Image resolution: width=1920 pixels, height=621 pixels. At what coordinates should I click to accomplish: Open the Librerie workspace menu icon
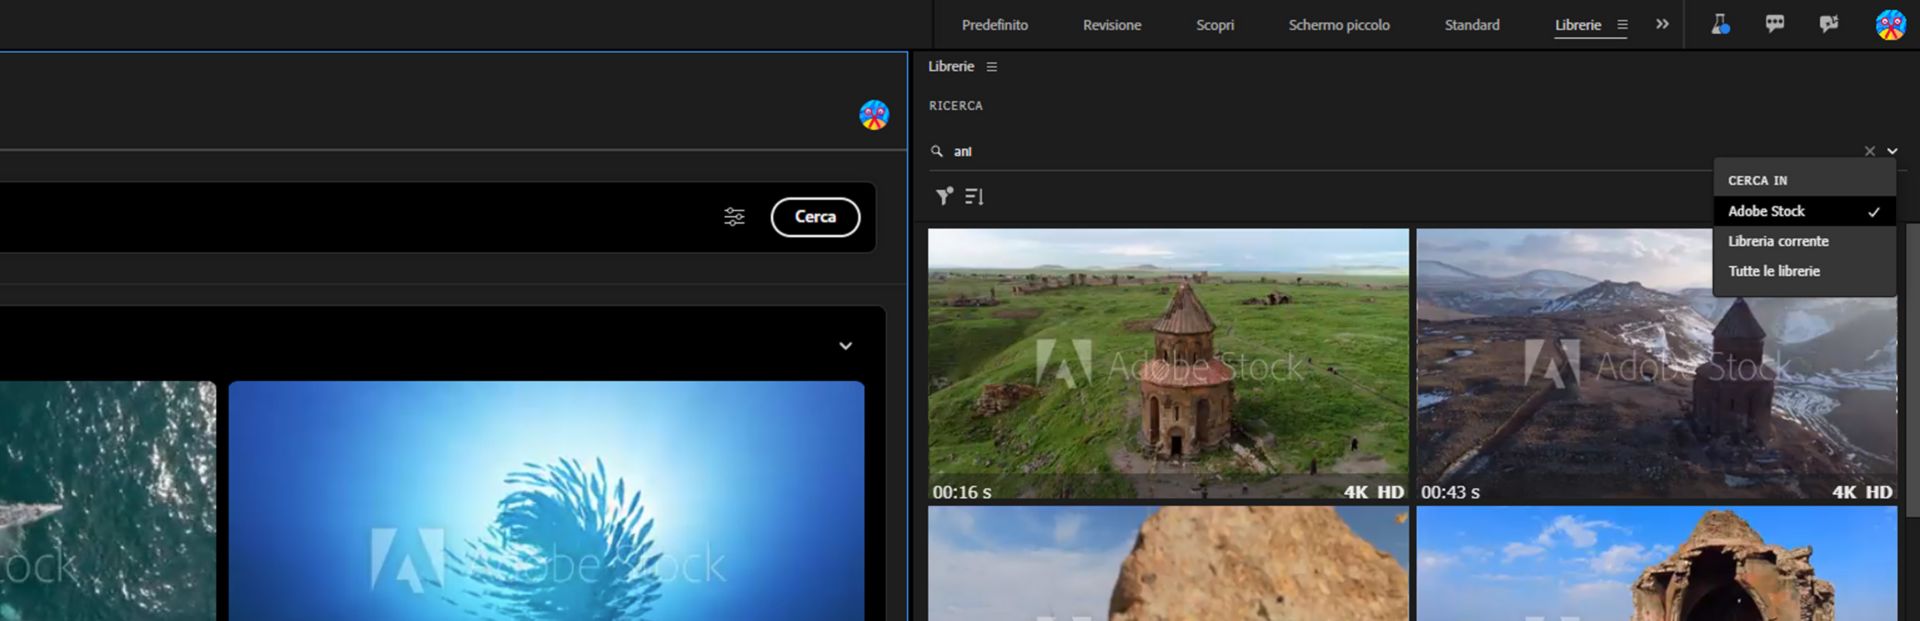click(x=1622, y=25)
